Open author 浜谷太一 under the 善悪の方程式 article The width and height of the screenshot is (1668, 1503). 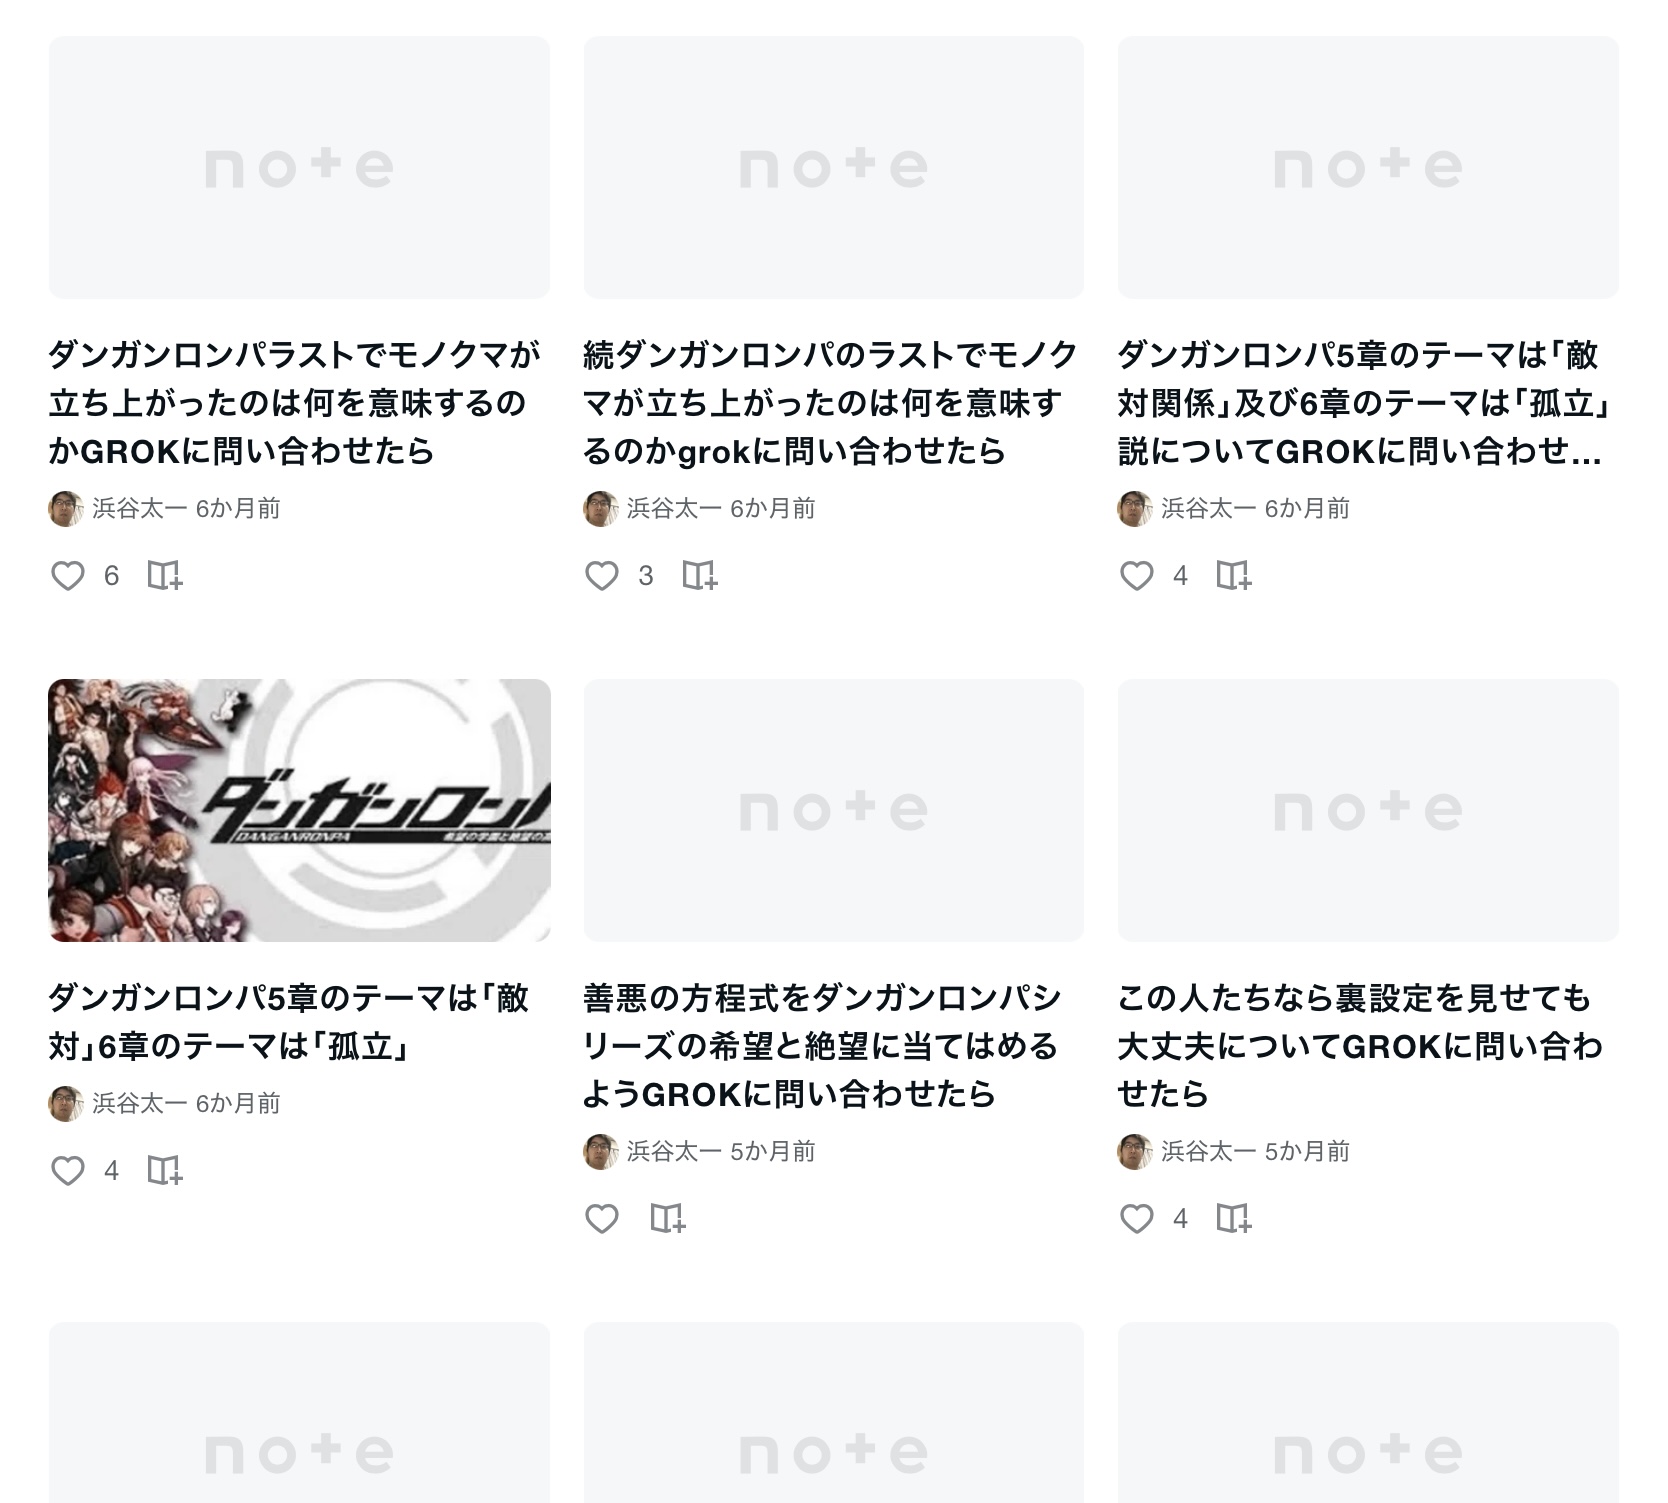tap(673, 1151)
